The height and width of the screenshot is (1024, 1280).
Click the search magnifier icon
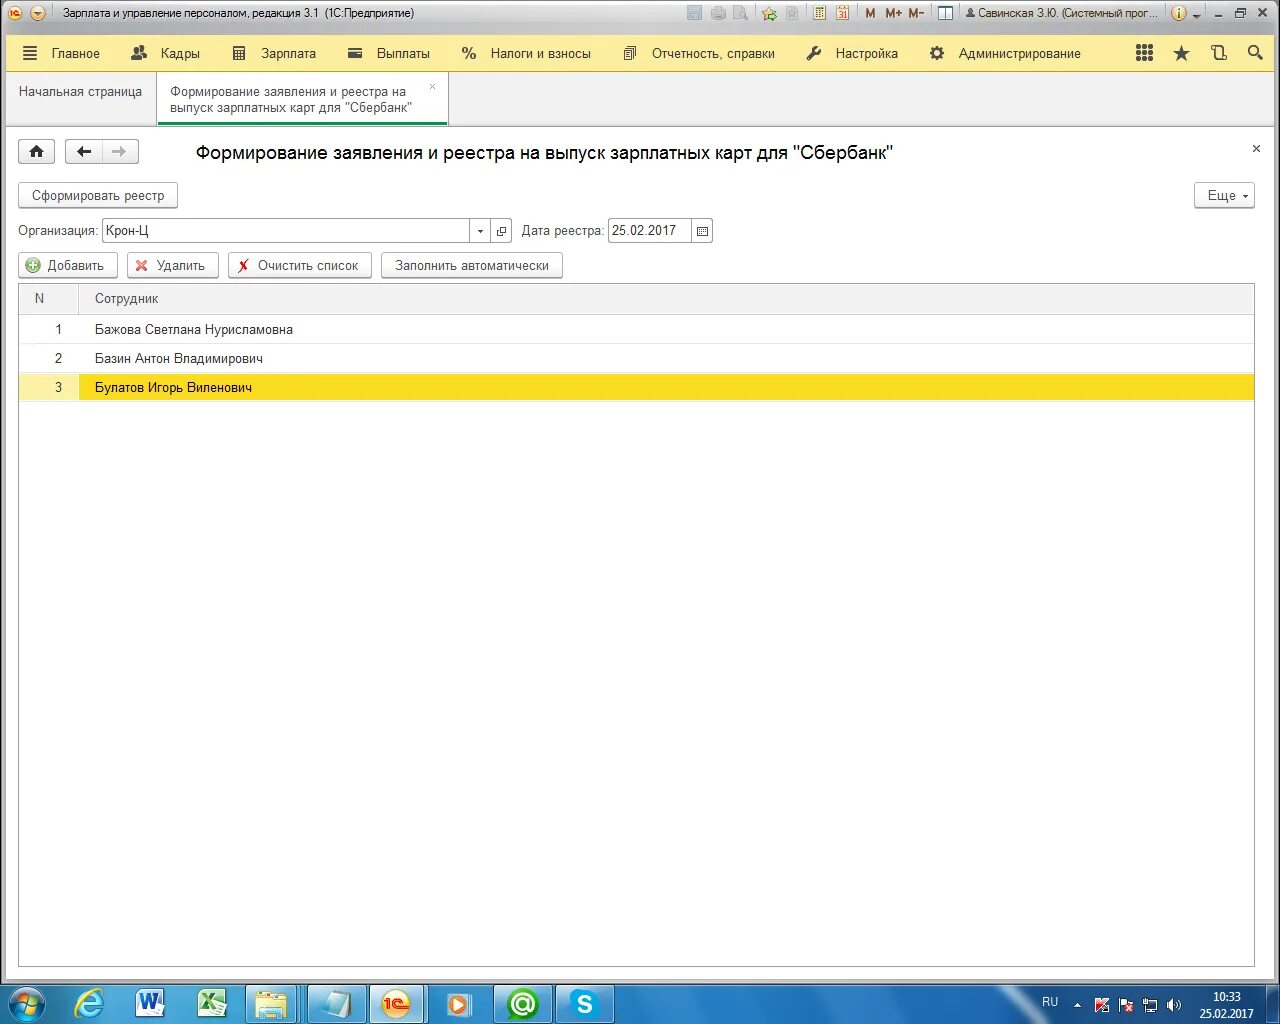(x=1255, y=53)
